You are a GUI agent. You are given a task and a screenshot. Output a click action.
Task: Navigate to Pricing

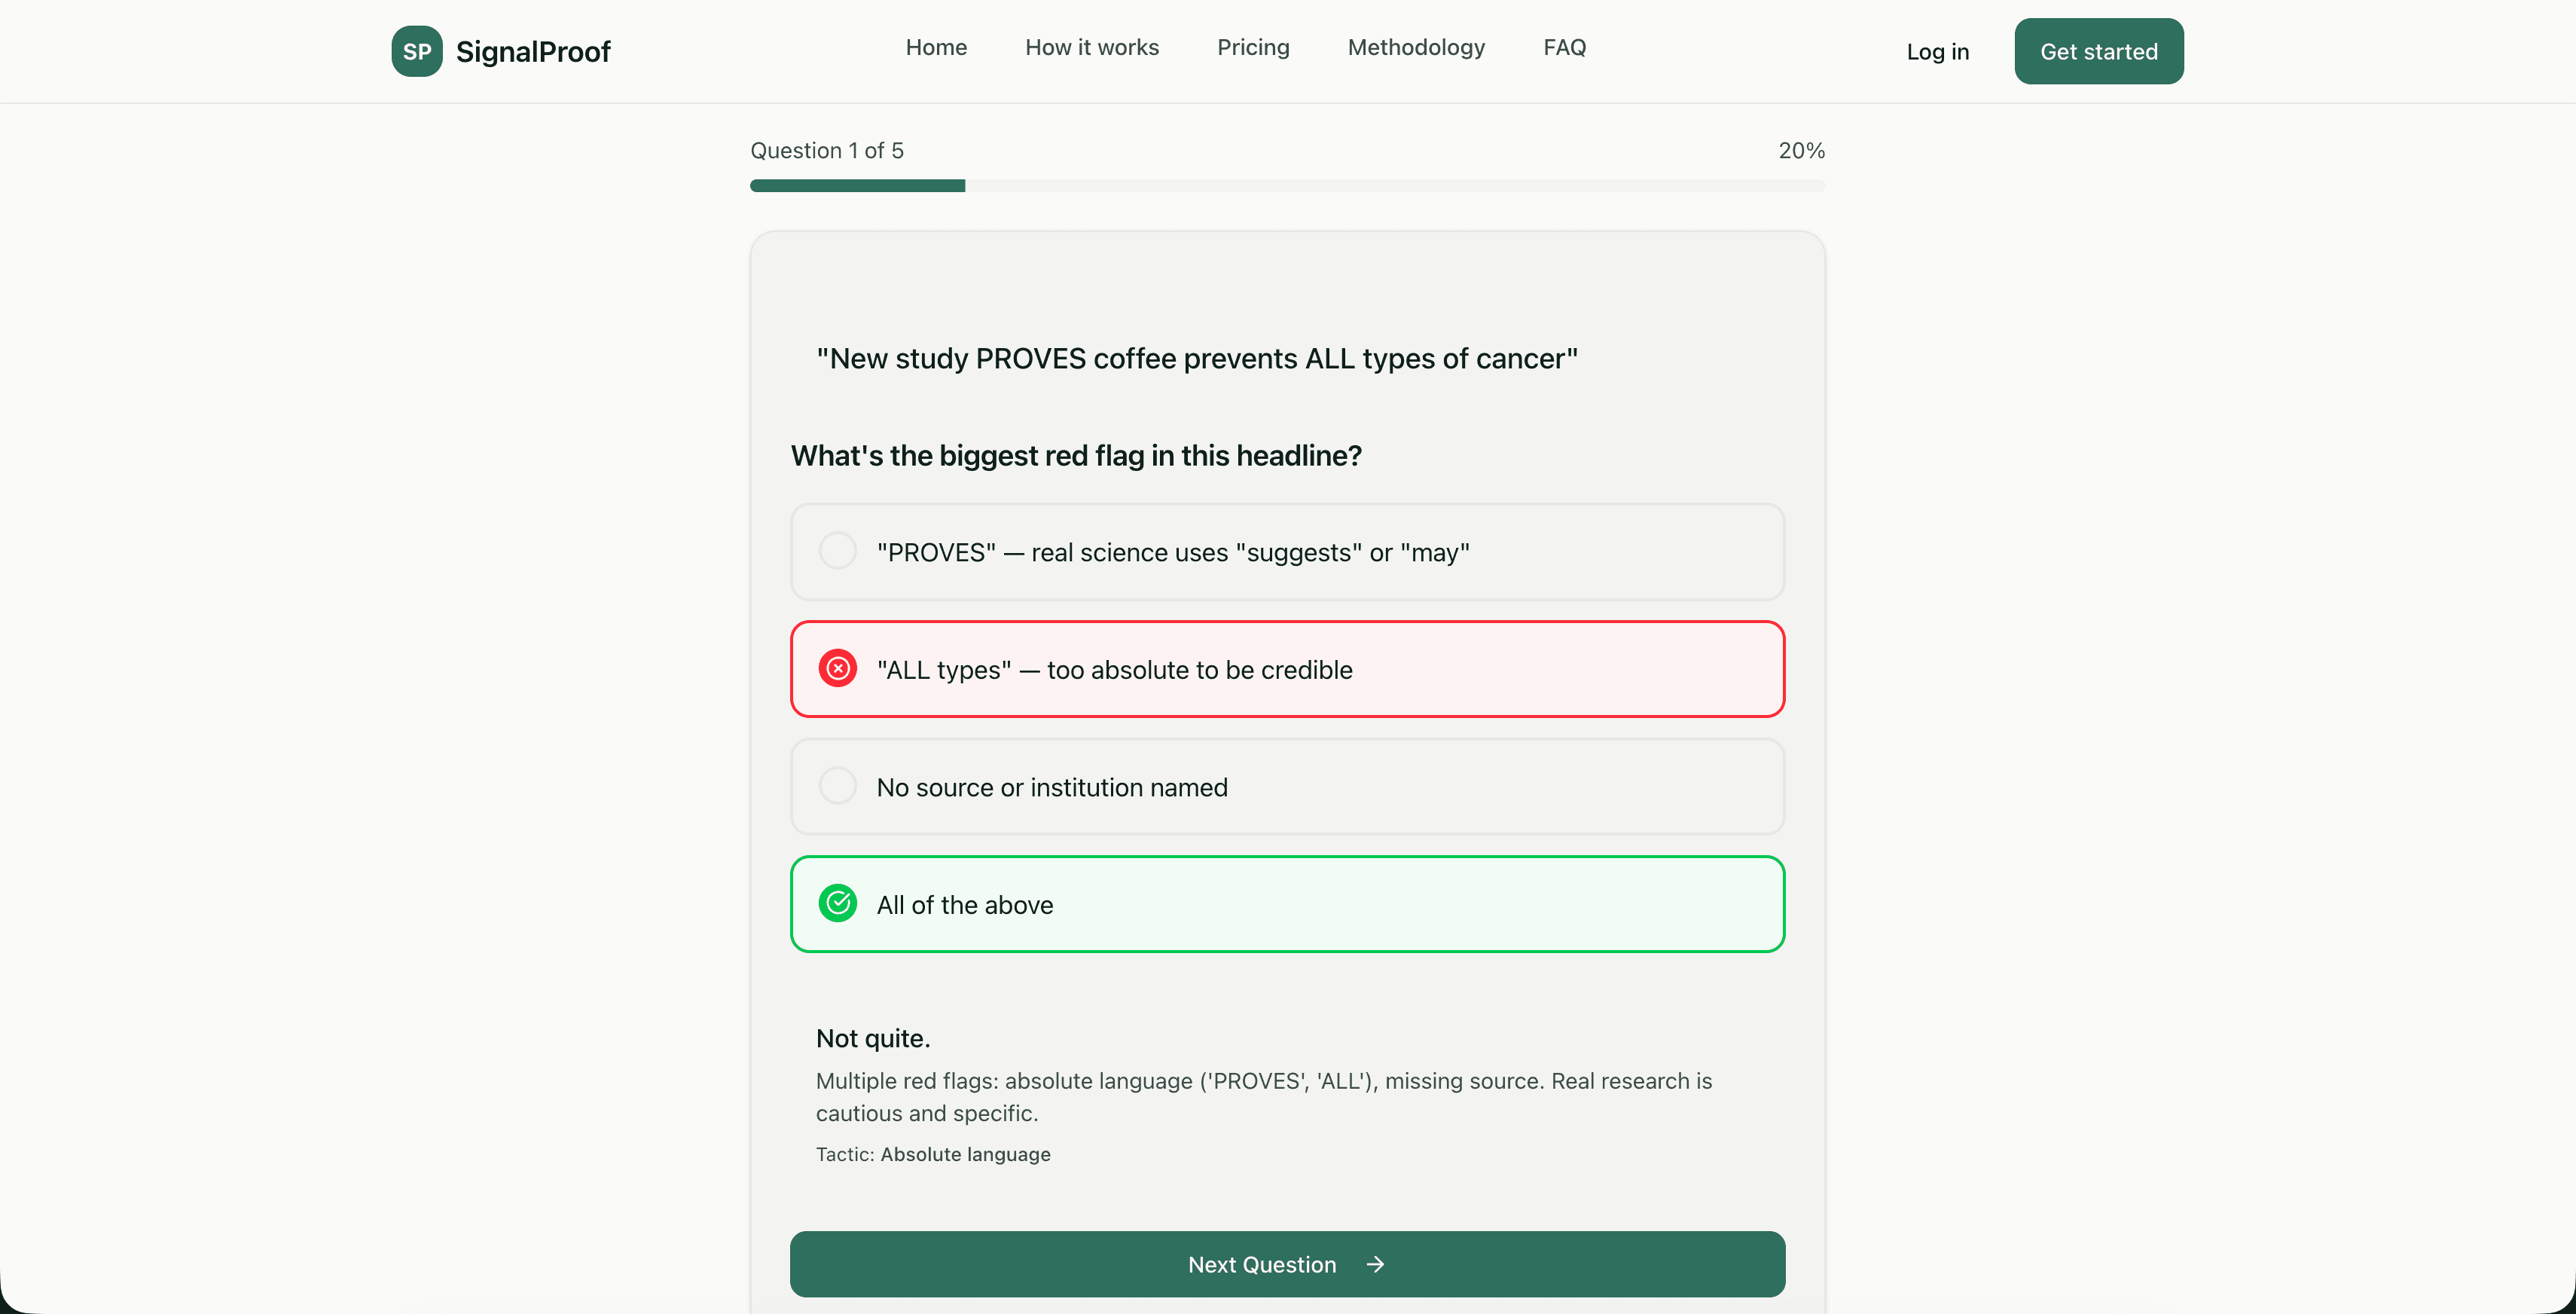[x=1253, y=47]
